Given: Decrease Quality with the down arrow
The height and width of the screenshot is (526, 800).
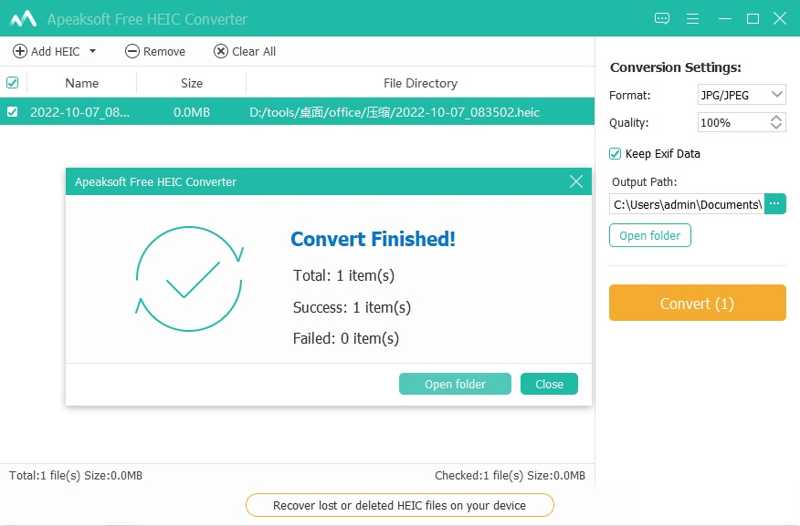Looking at the screenshot, I should point(776,127).
